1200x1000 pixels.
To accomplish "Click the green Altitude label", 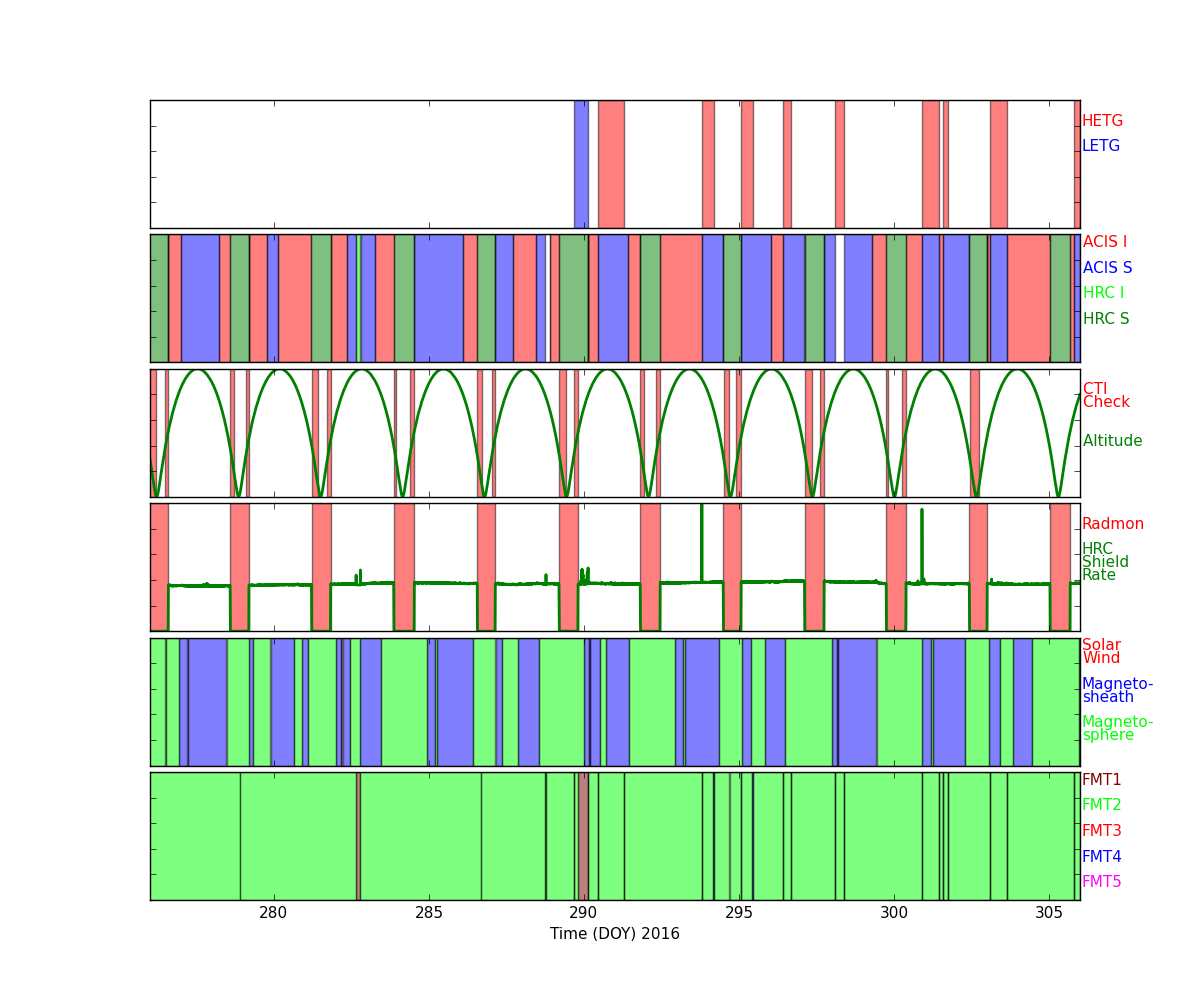I will [x=1112, y=441].
